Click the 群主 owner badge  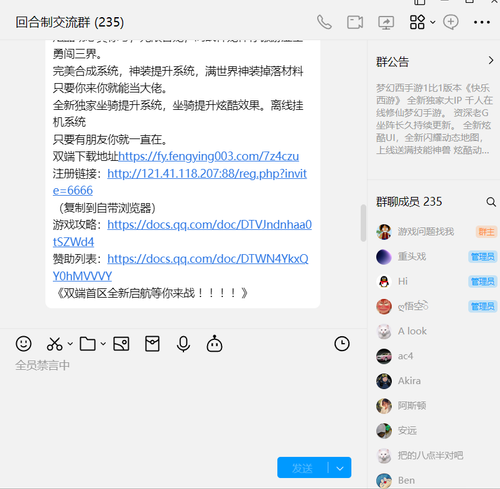pyautogui.click(x=486, y=232)
